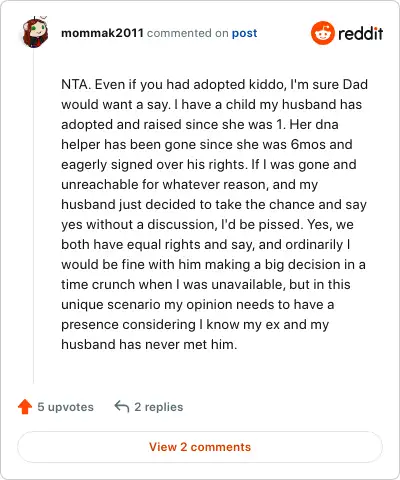400x480 pixels.
Task: Click the line starting "time crunch when"
Action: [206, 285]
